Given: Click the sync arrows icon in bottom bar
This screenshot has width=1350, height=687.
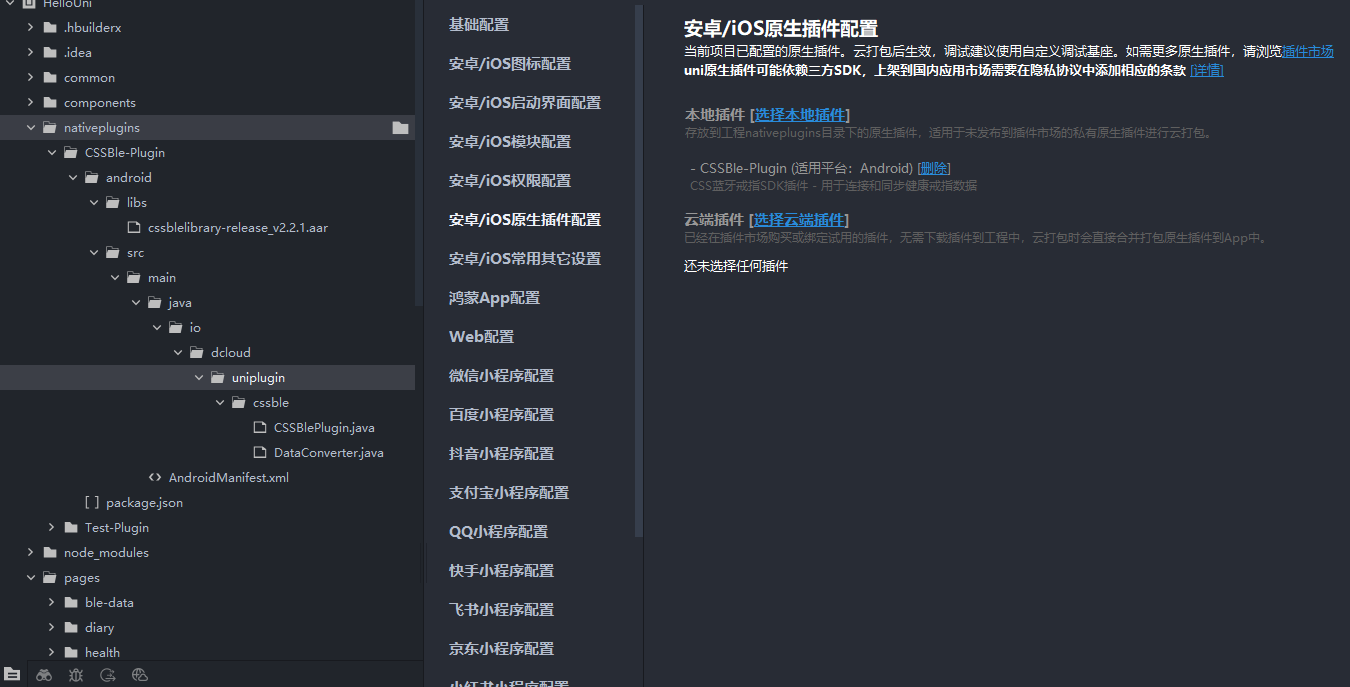Looking at the screenshot, I should [x=108, y=675].
